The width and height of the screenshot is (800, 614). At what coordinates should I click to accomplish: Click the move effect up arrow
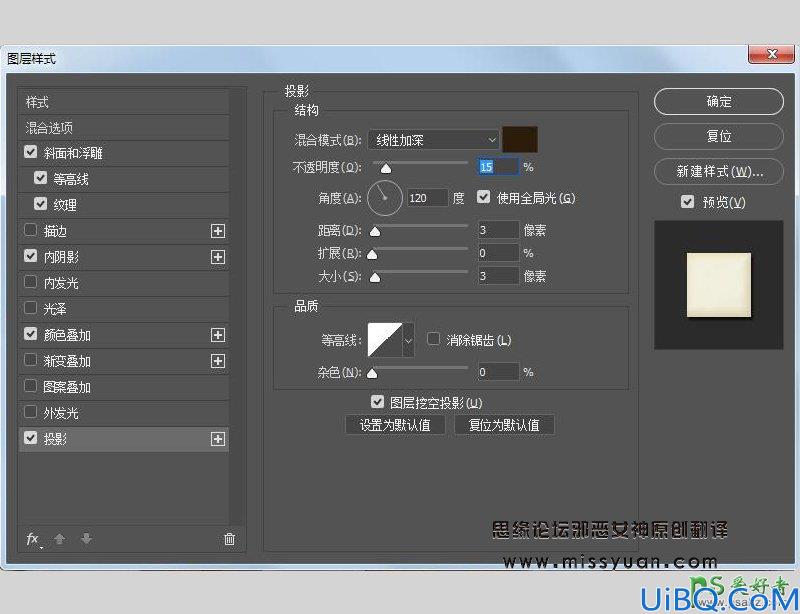(60, 539)
